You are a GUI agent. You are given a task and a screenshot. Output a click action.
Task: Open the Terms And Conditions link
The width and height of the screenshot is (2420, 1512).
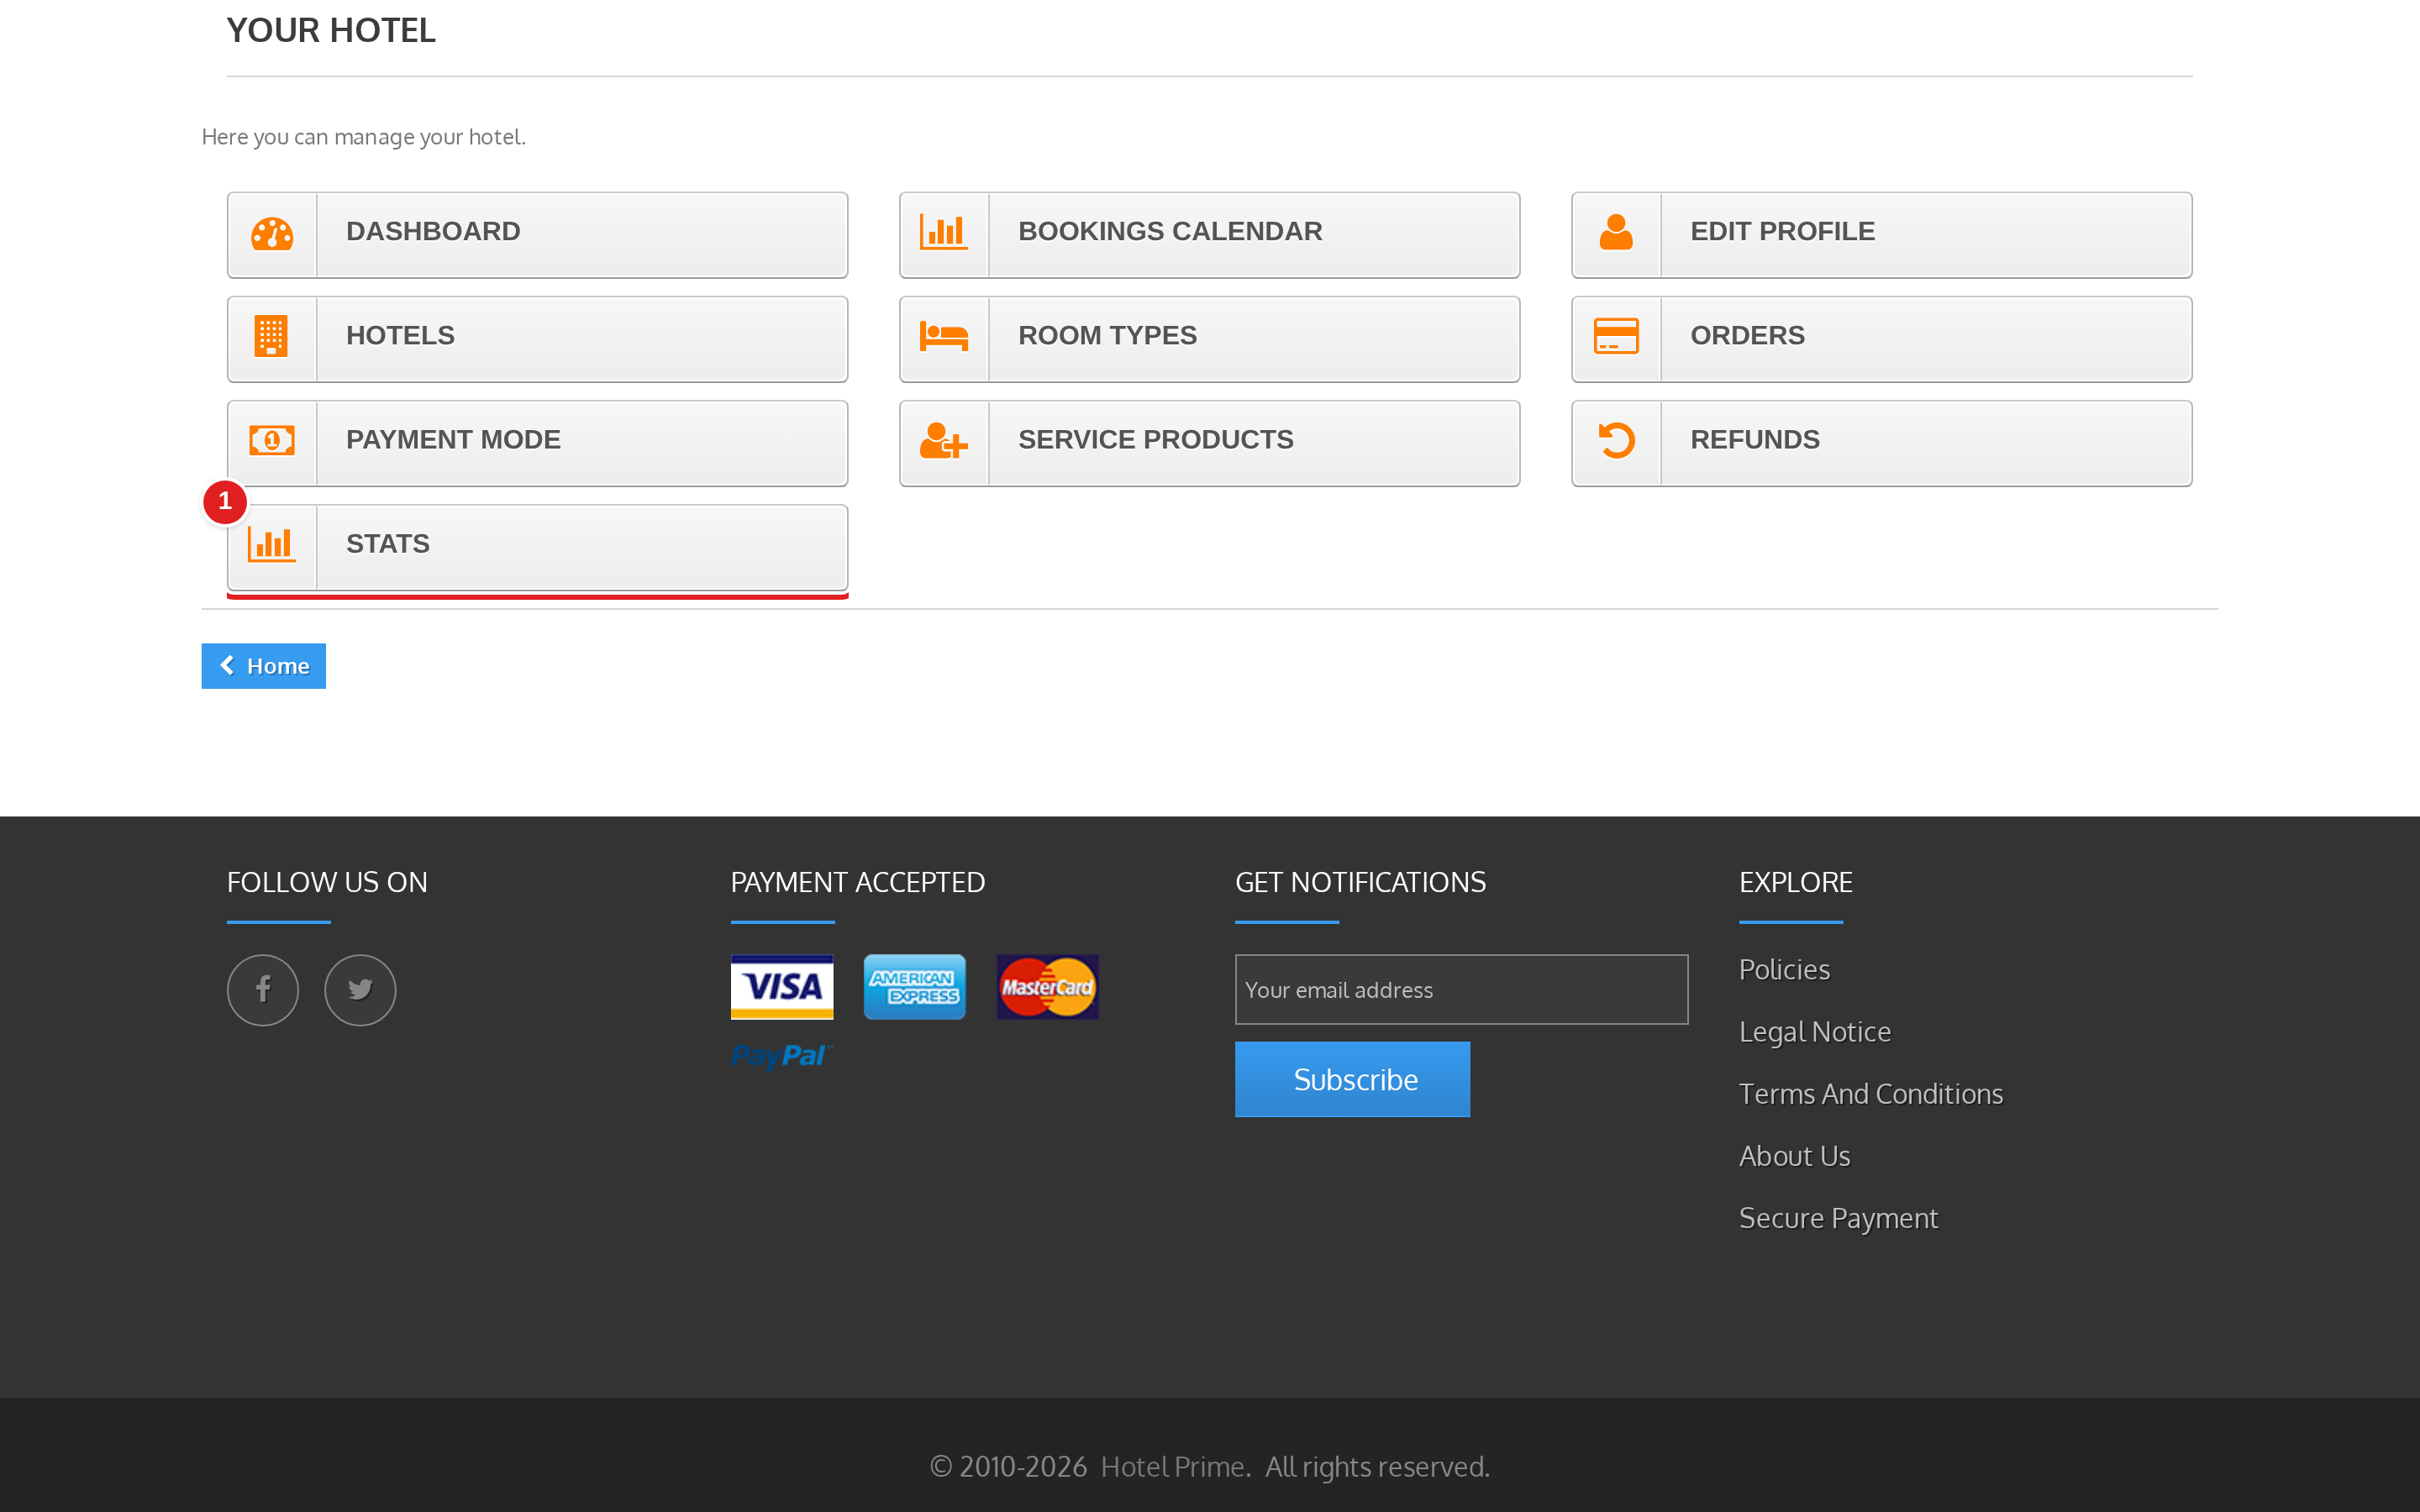click(x=1870, y=1094)
